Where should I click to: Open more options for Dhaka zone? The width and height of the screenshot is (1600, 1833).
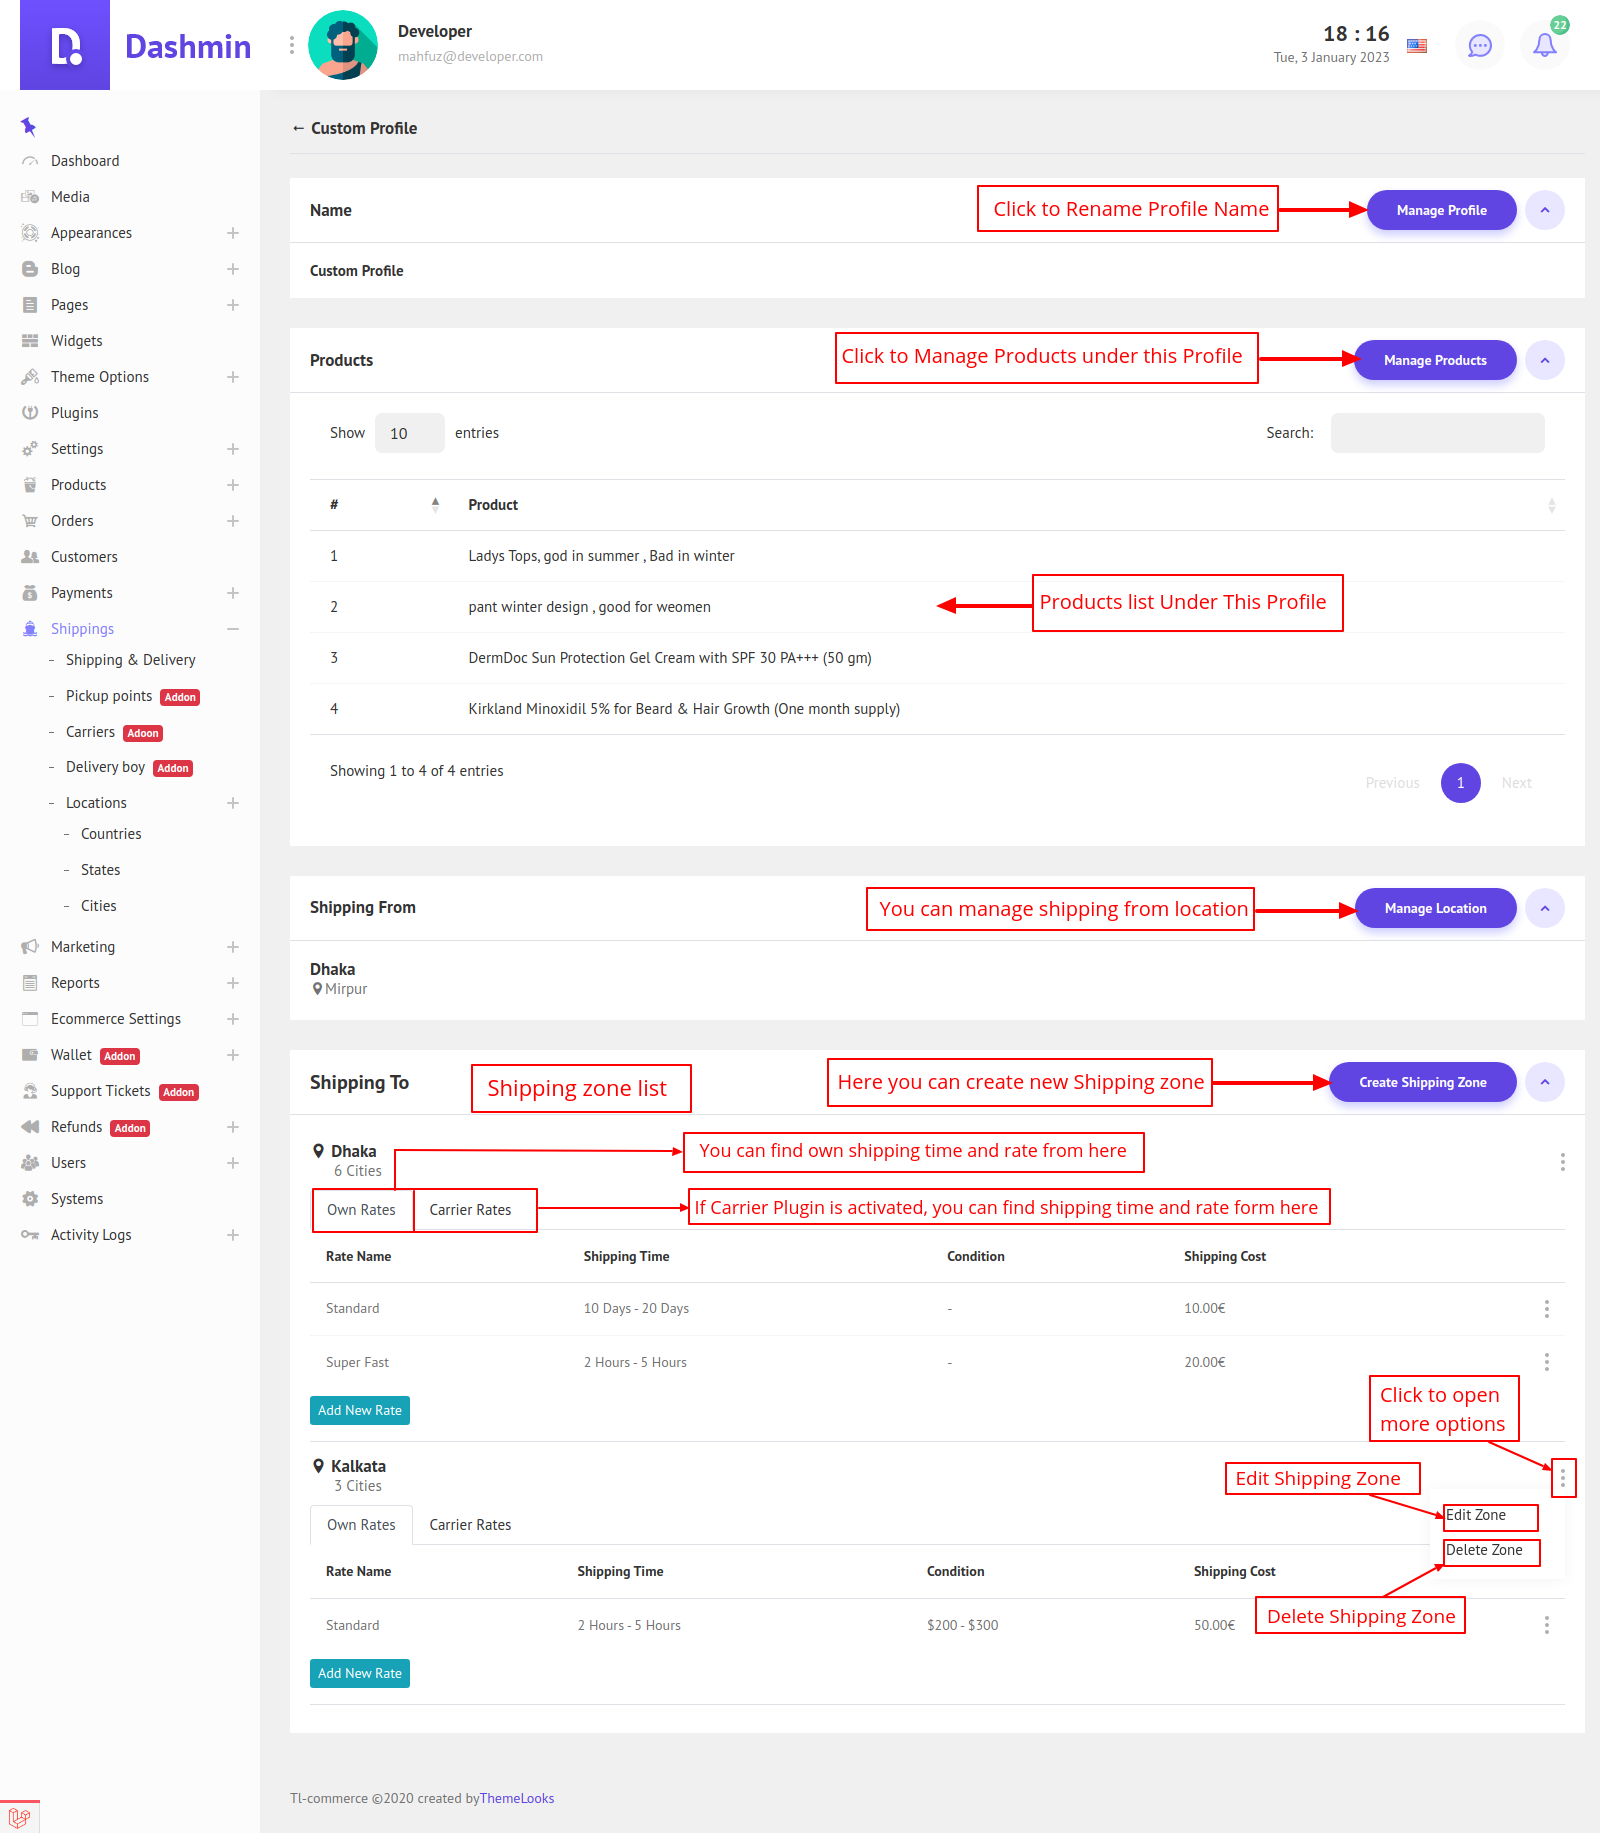(1562, 1162)
